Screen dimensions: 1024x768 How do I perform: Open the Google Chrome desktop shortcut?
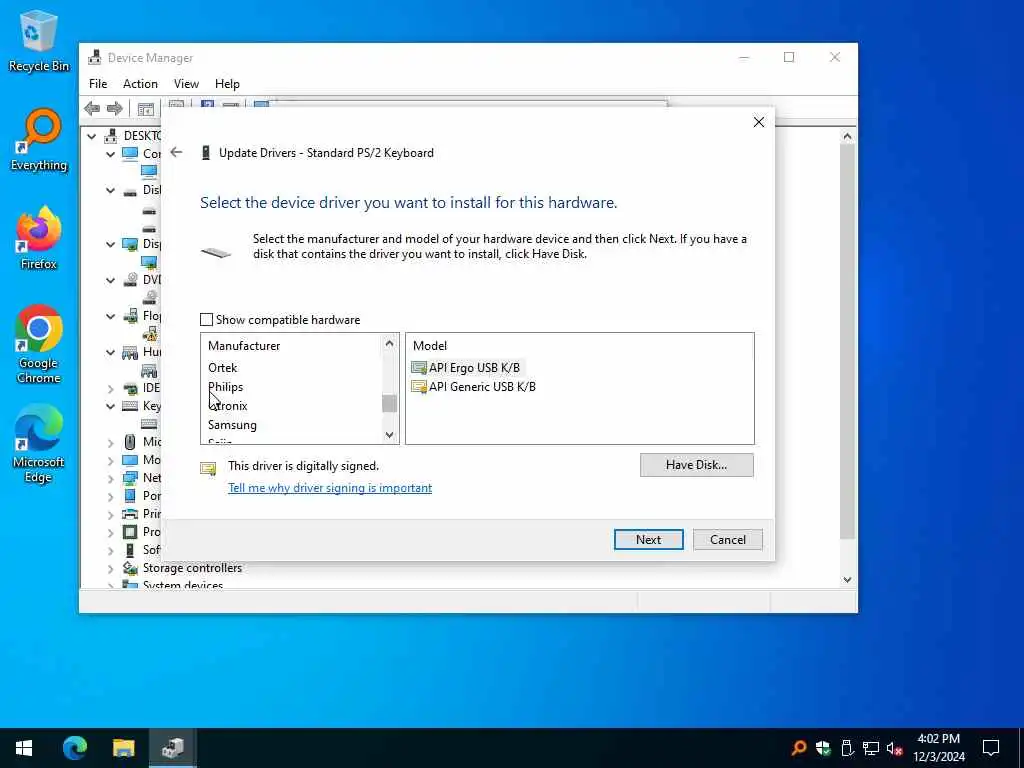(x=39, y=344)
